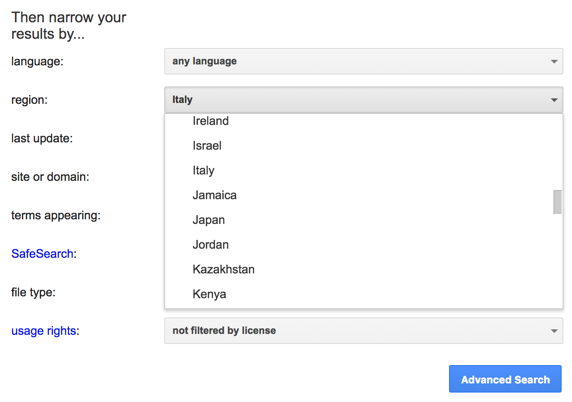Click the region list scrollbar thumb
The image size is (572, 402).
click(557, 202)
